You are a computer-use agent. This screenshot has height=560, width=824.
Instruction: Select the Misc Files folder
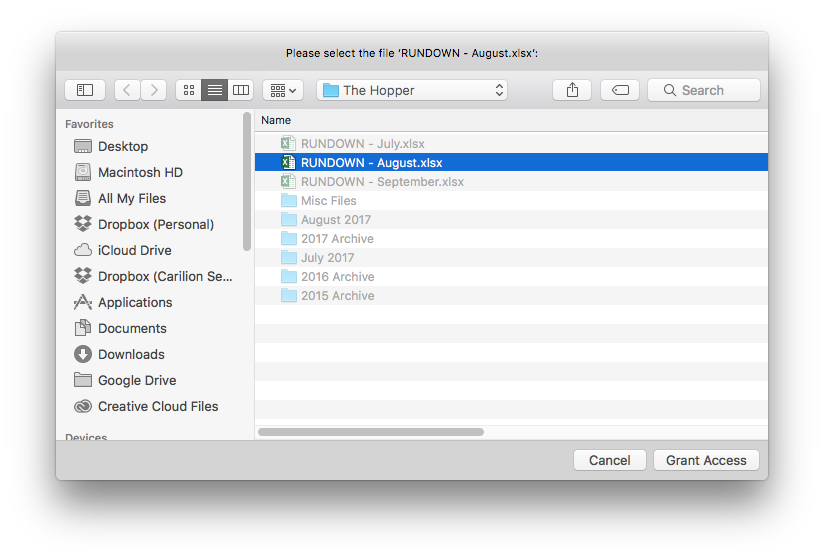pyautogui.click(x=511, y=201)
